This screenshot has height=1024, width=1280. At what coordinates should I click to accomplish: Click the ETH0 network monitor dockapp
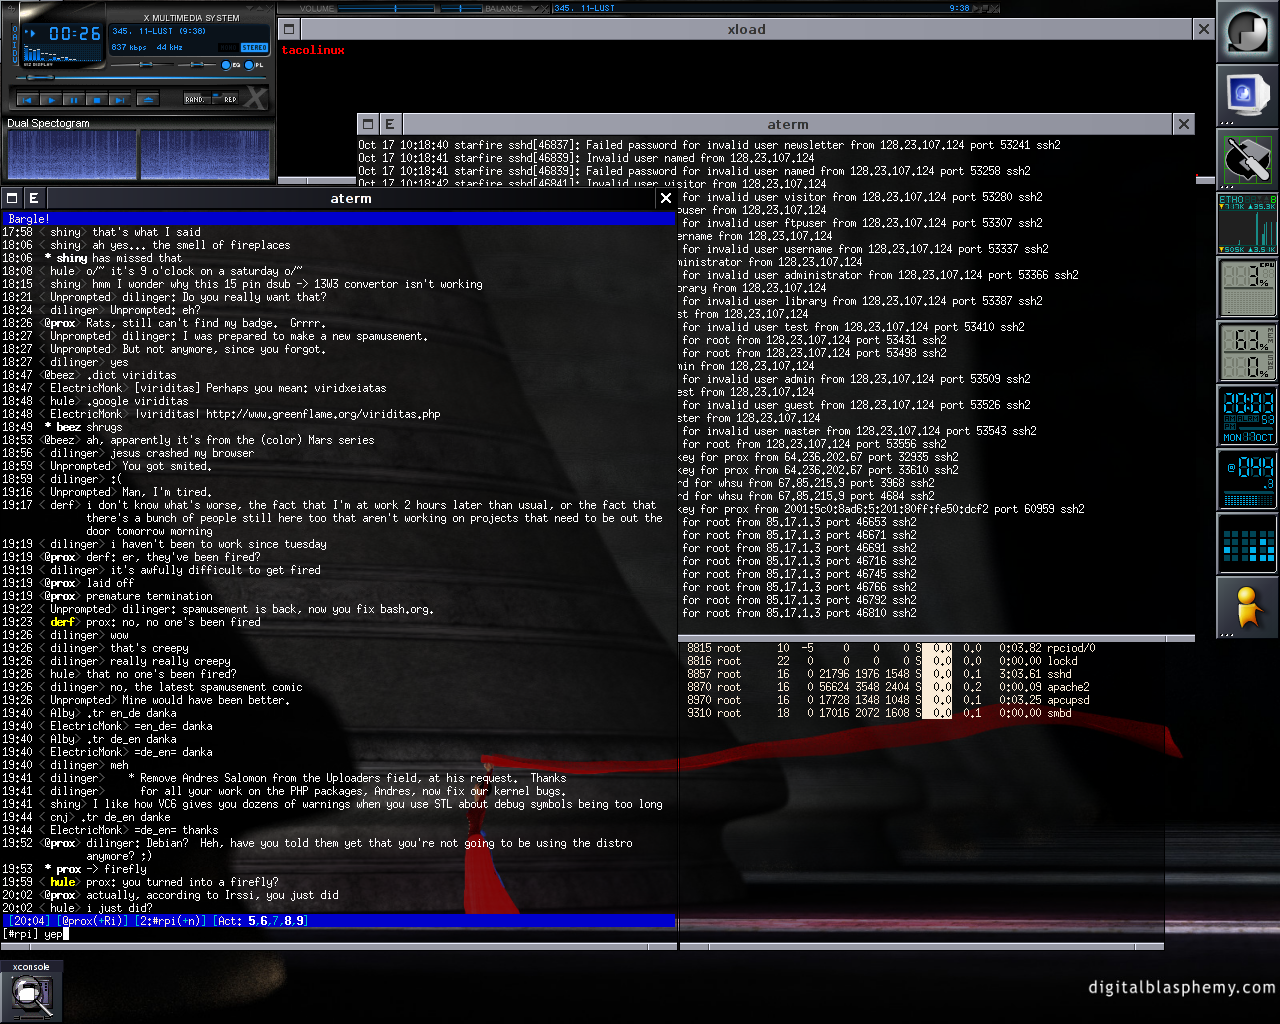tap(1248, 224)
